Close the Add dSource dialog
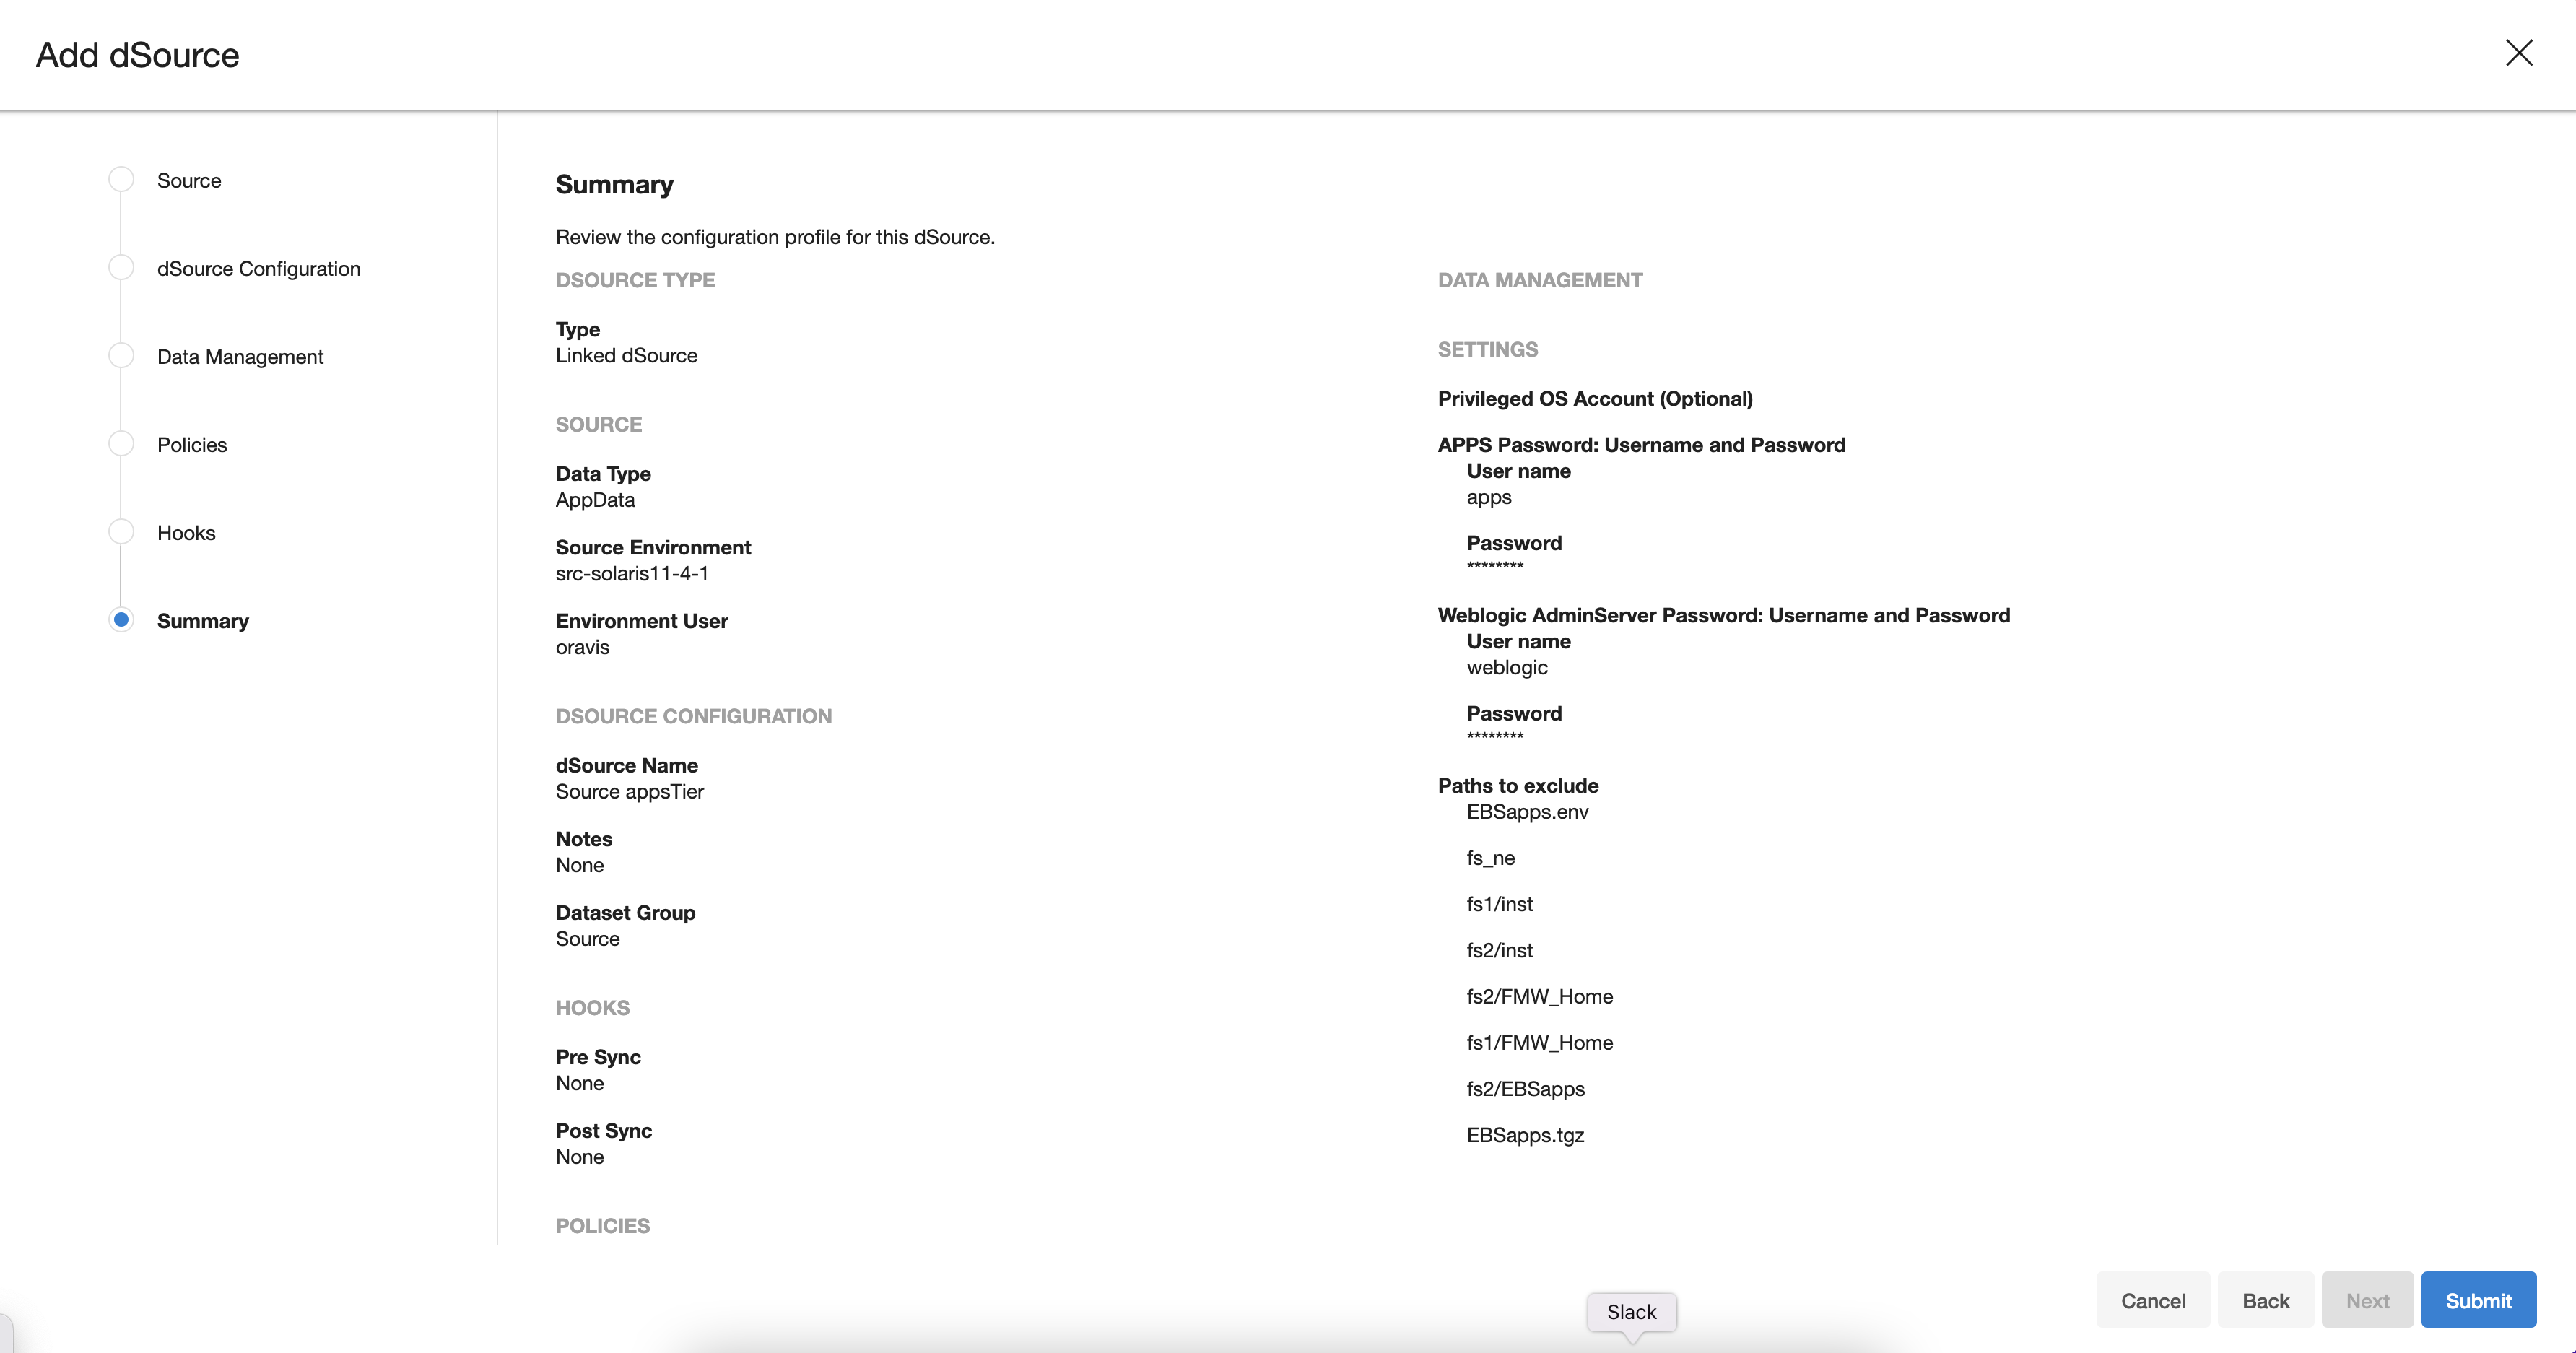Screen dimensions: 2576x1353 (2518, 53)
